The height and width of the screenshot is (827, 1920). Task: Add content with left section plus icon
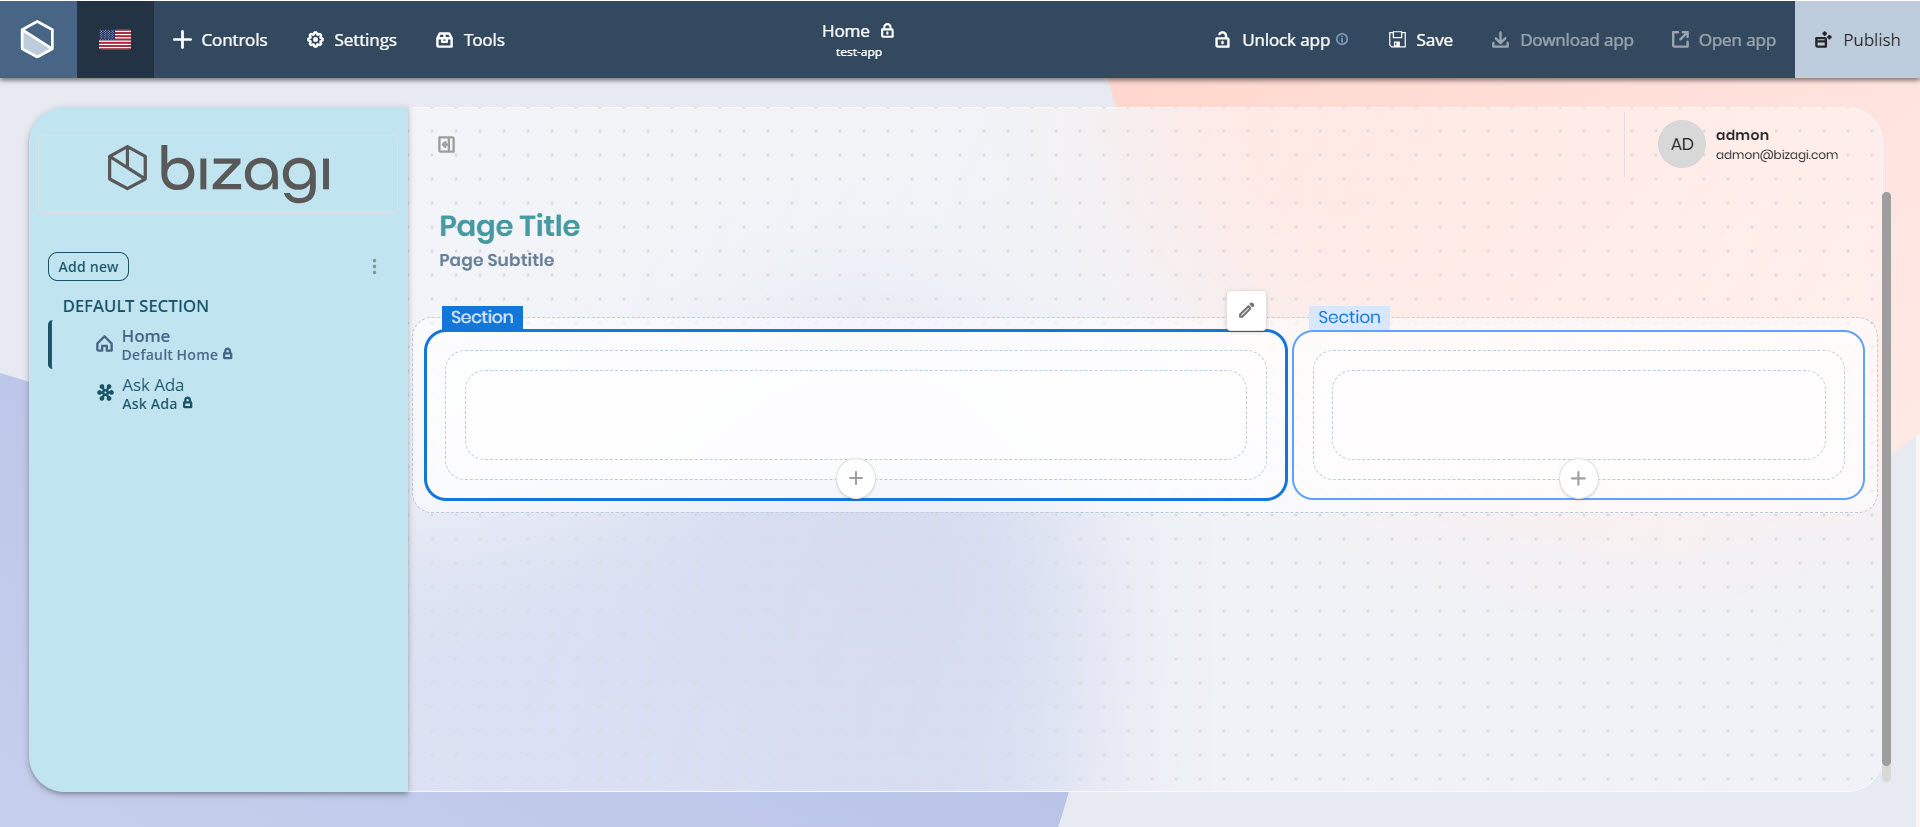pyautogui.click(x=856, y=479)
